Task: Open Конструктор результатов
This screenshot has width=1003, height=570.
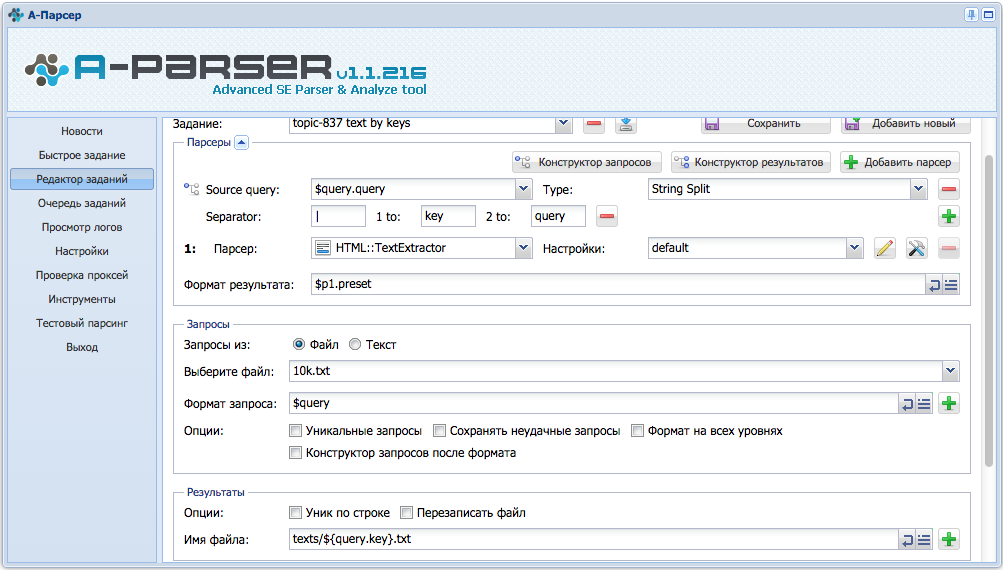Action: coord(751,162)
